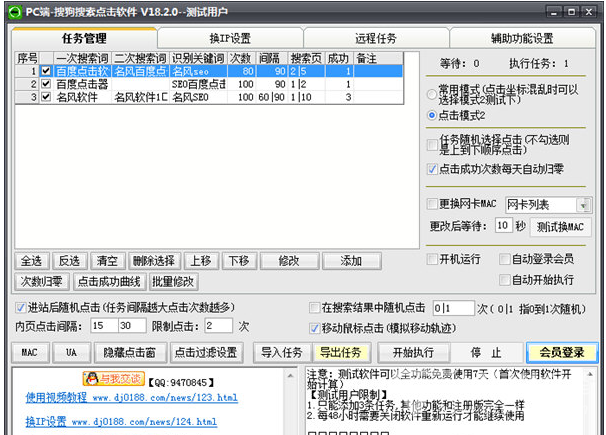
Task: Select the task cell 百度点击器
Action: point(82,84)
